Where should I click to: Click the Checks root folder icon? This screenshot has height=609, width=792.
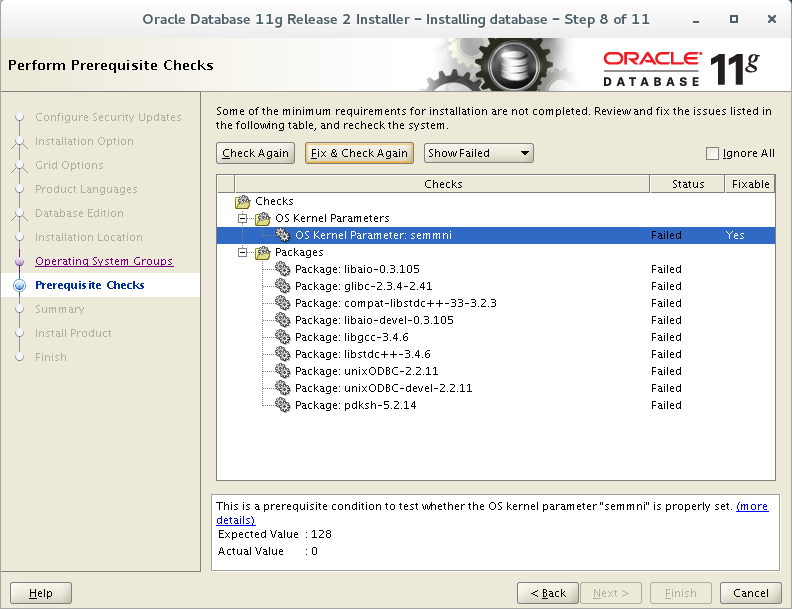click(x=243, y=201)
